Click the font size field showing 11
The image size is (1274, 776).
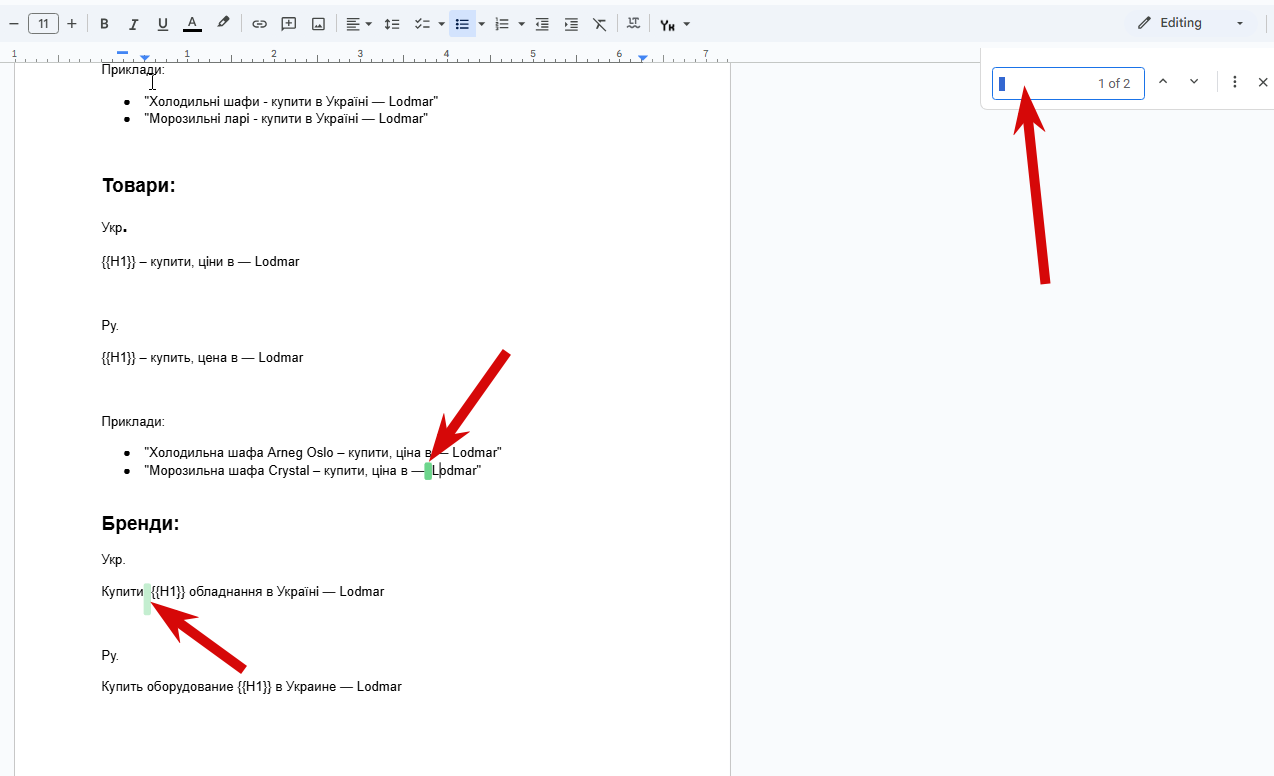click(x=43, y=23)
